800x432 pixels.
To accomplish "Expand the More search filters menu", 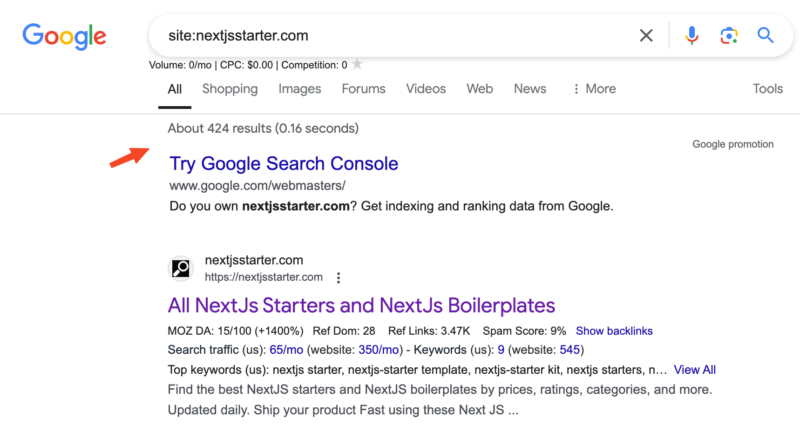I will 593,89.
